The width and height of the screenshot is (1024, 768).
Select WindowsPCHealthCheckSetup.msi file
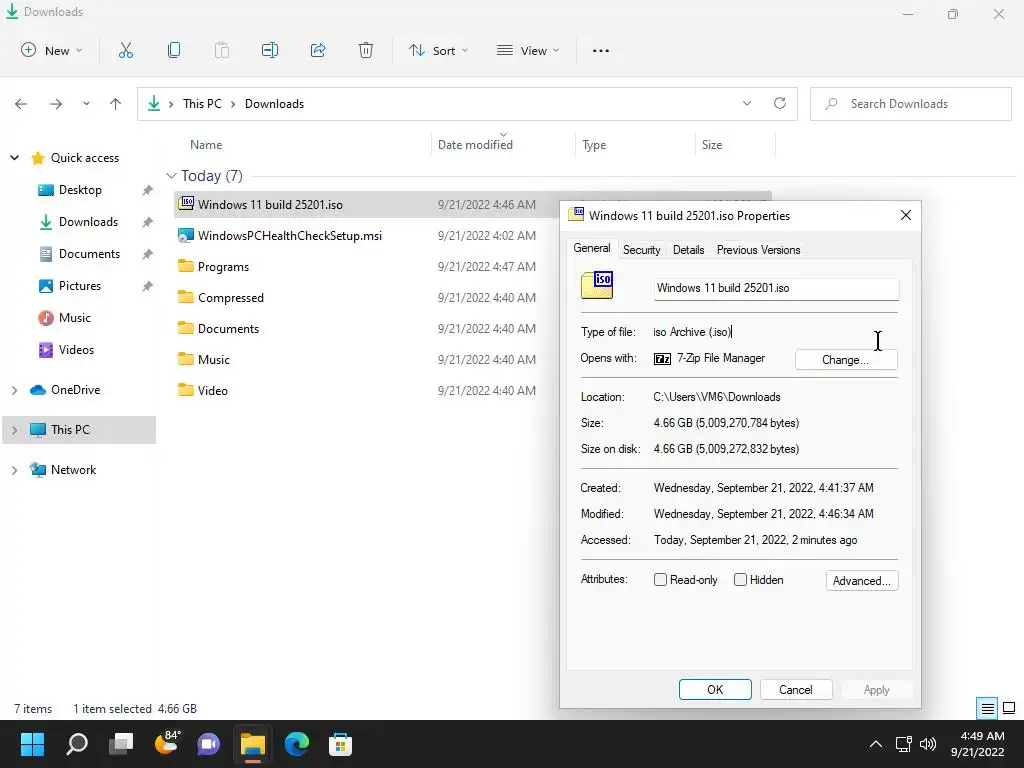289,236
